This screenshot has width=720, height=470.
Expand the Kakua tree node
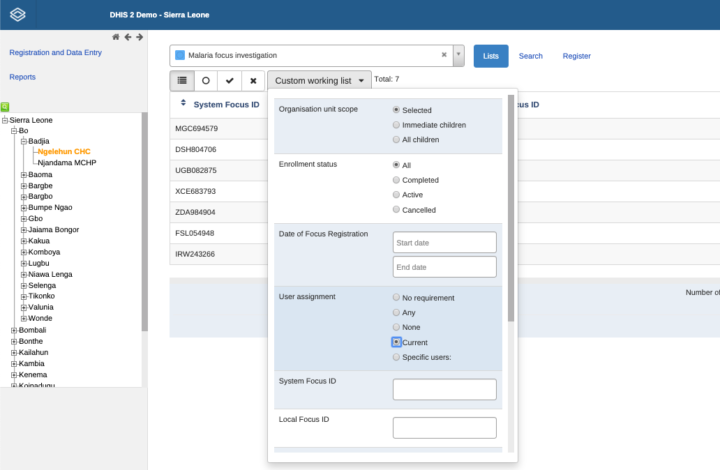[24, 241]
